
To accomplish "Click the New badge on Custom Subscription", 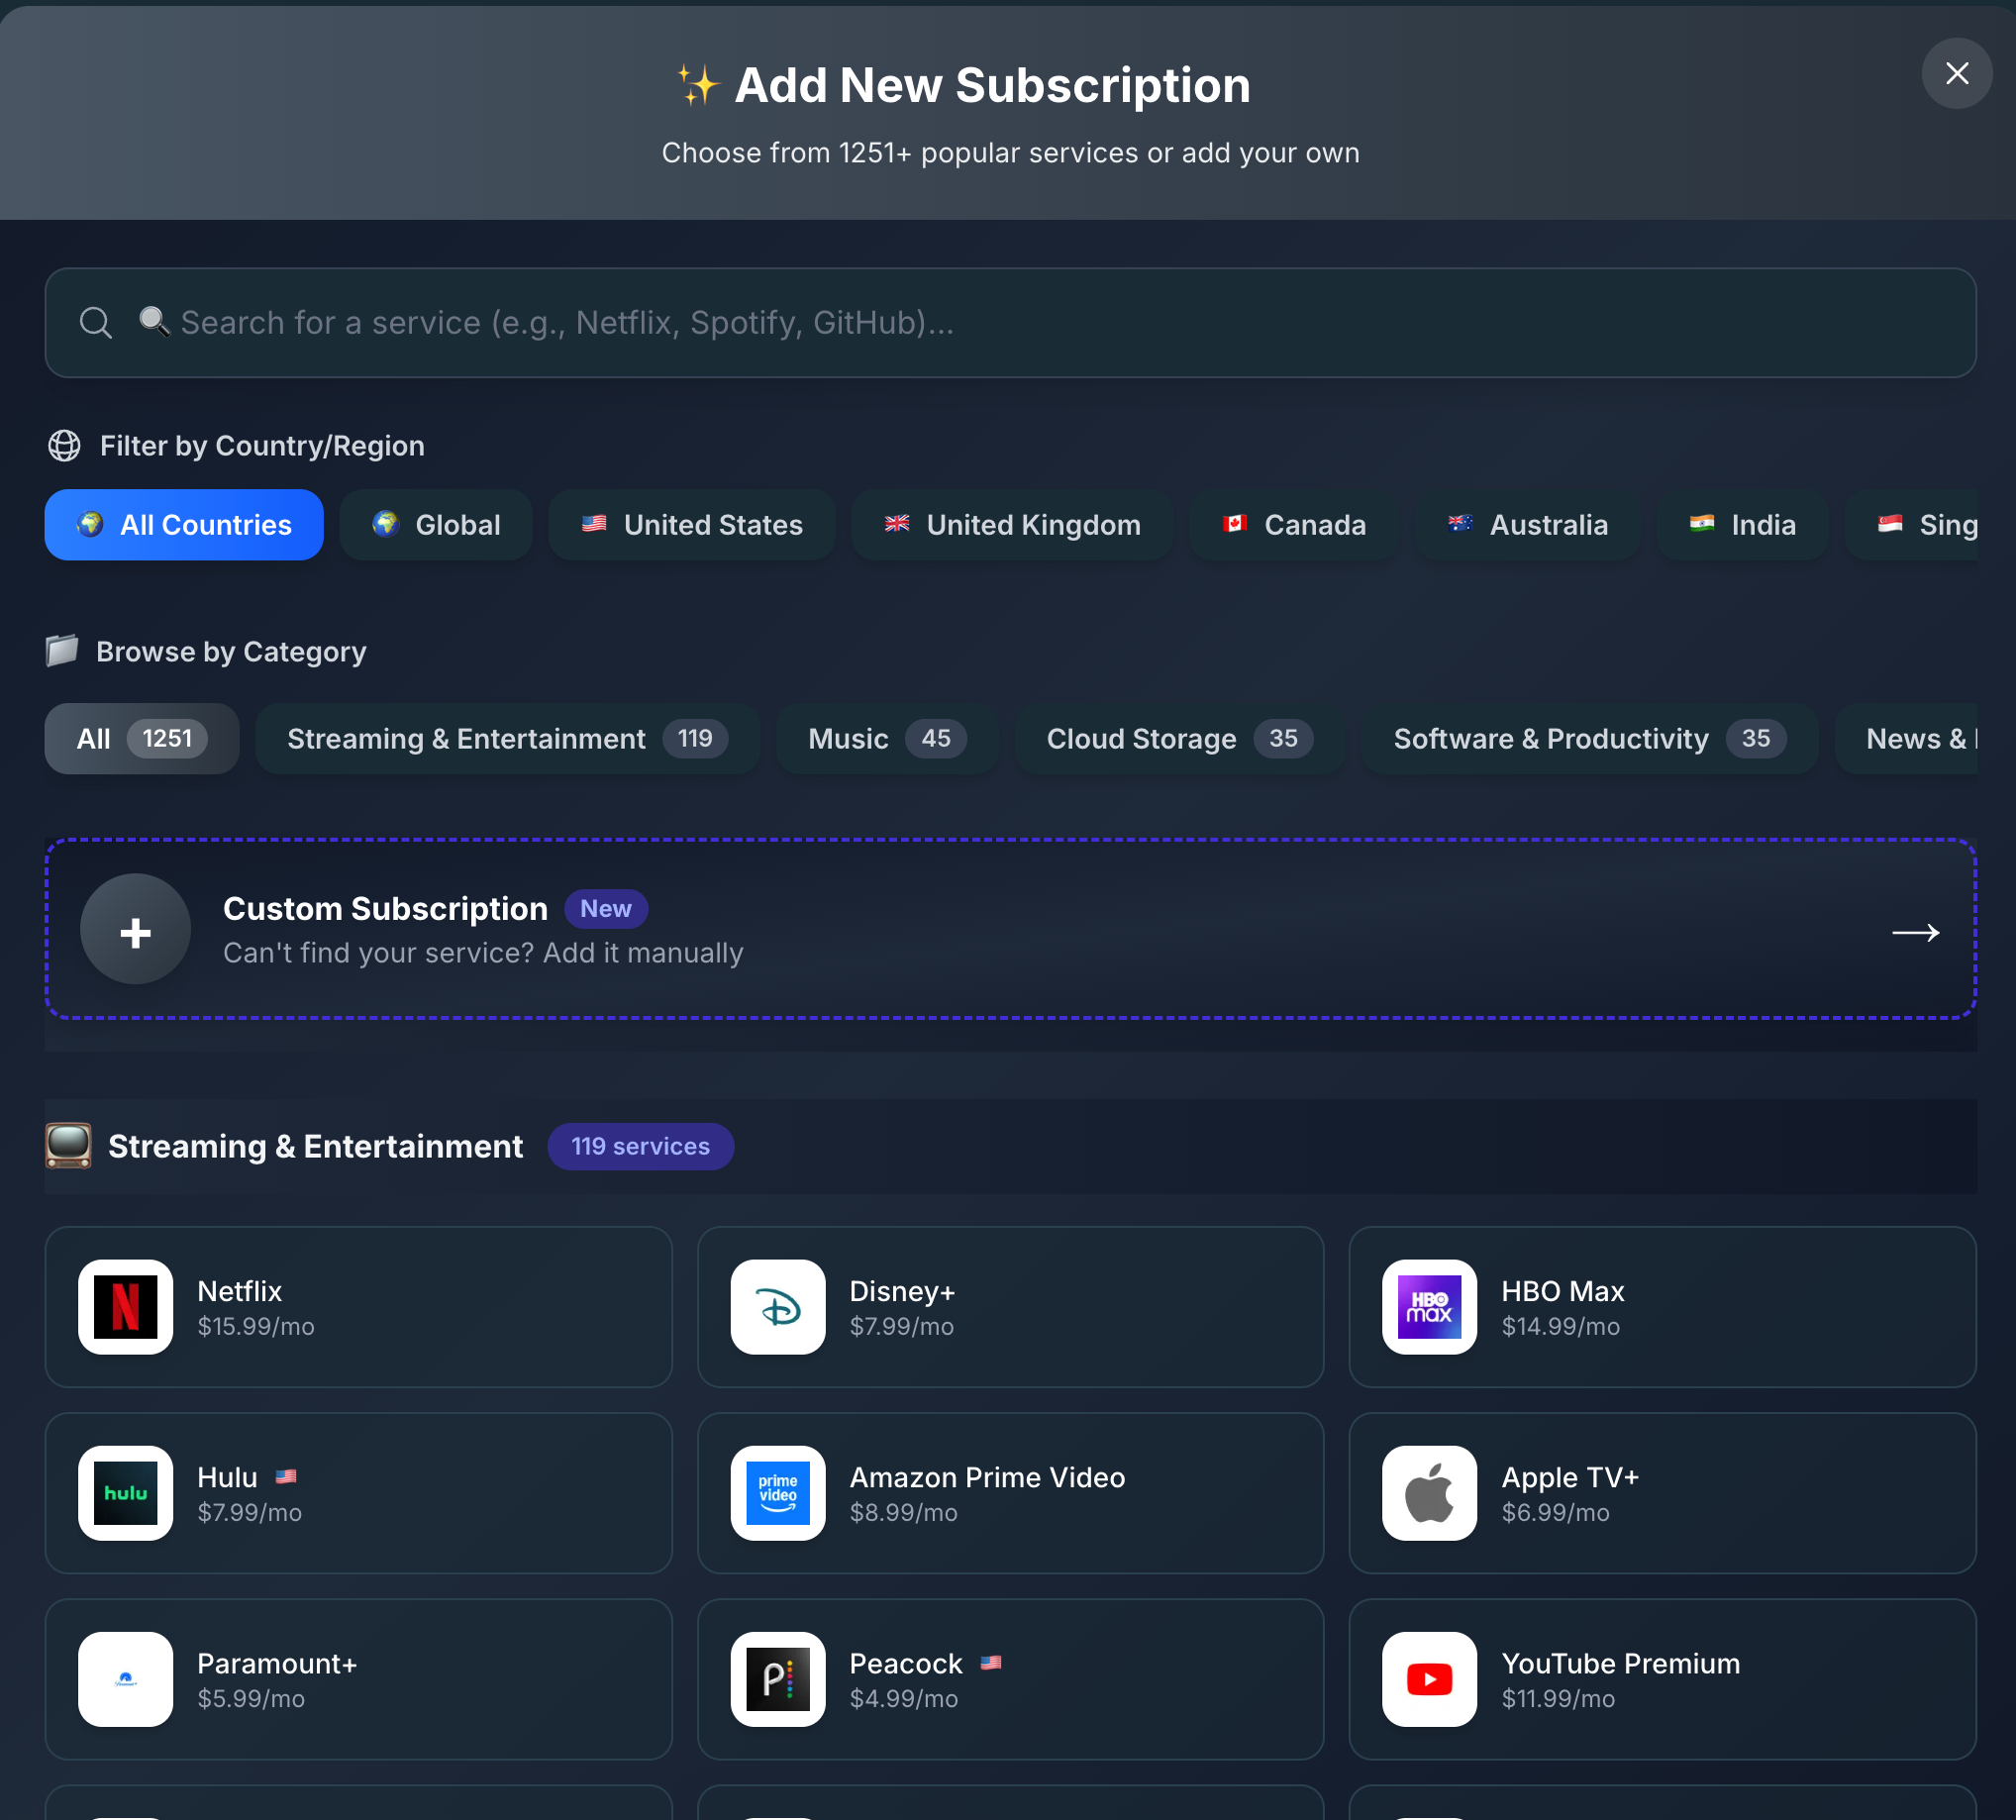I will (606, 908).
